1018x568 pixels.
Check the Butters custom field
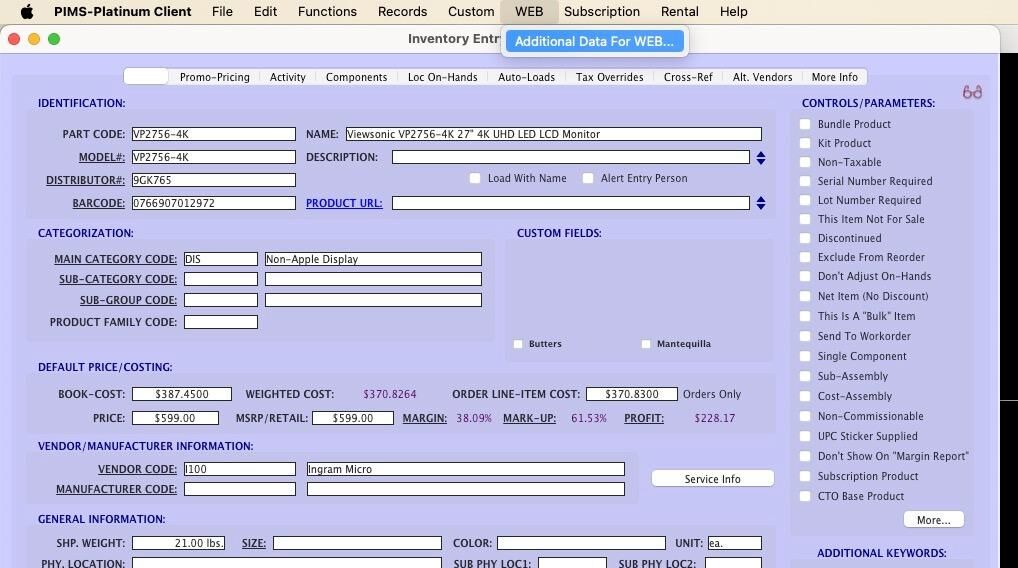point(518,344)
